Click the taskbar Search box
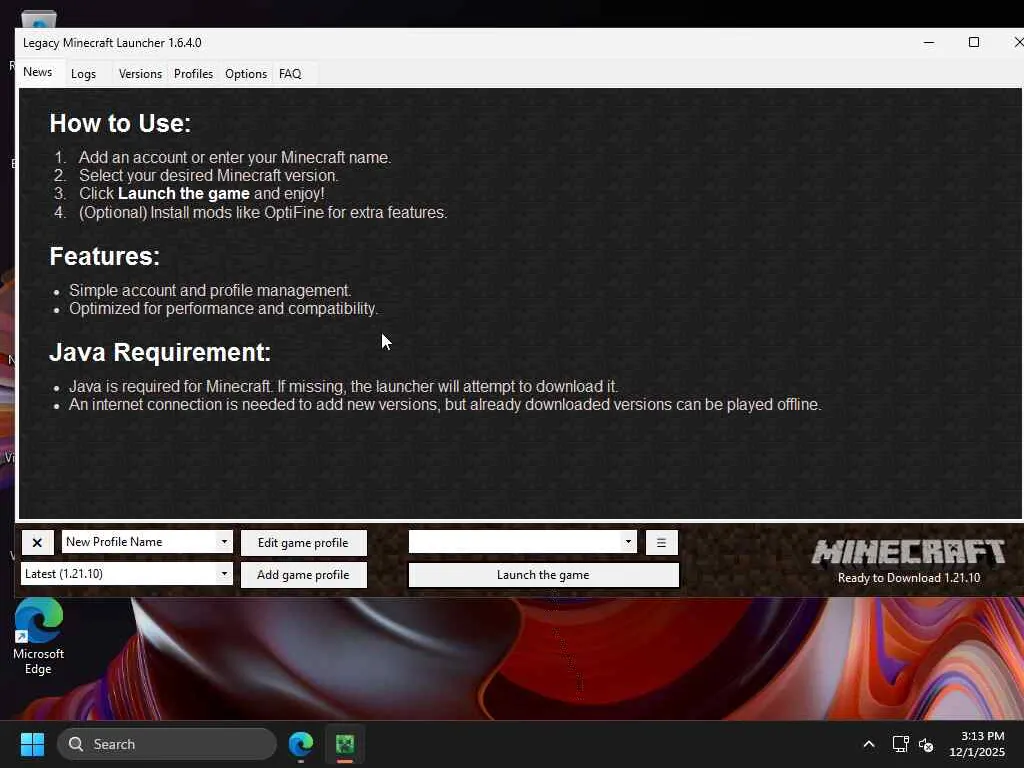Screen dimensions: 1024x768 click(x=167, y=744)
